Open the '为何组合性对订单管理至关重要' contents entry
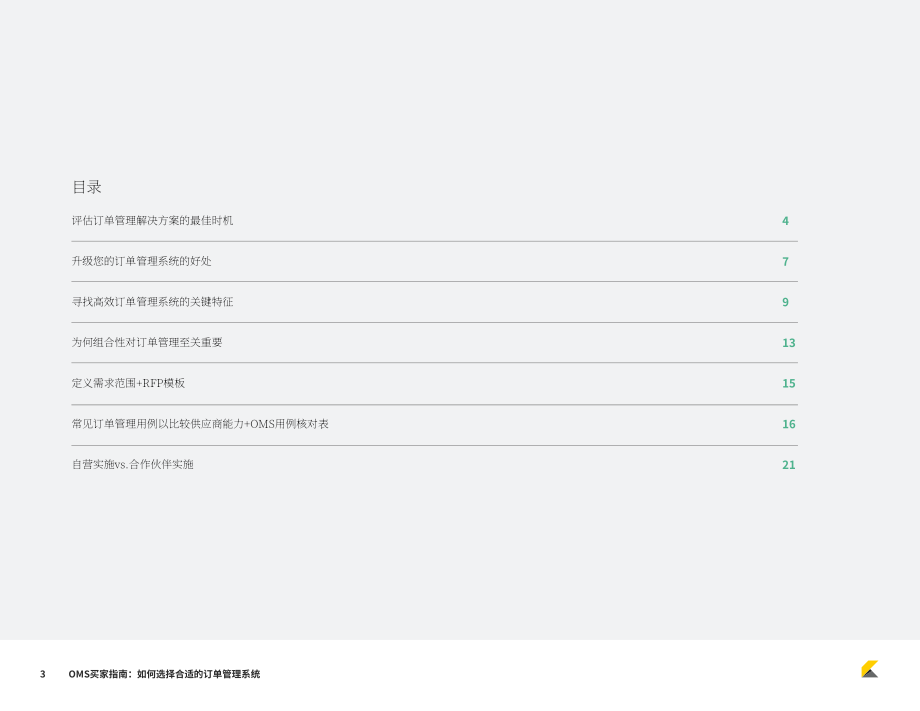The image size is (920, 711). coord(147,342)
